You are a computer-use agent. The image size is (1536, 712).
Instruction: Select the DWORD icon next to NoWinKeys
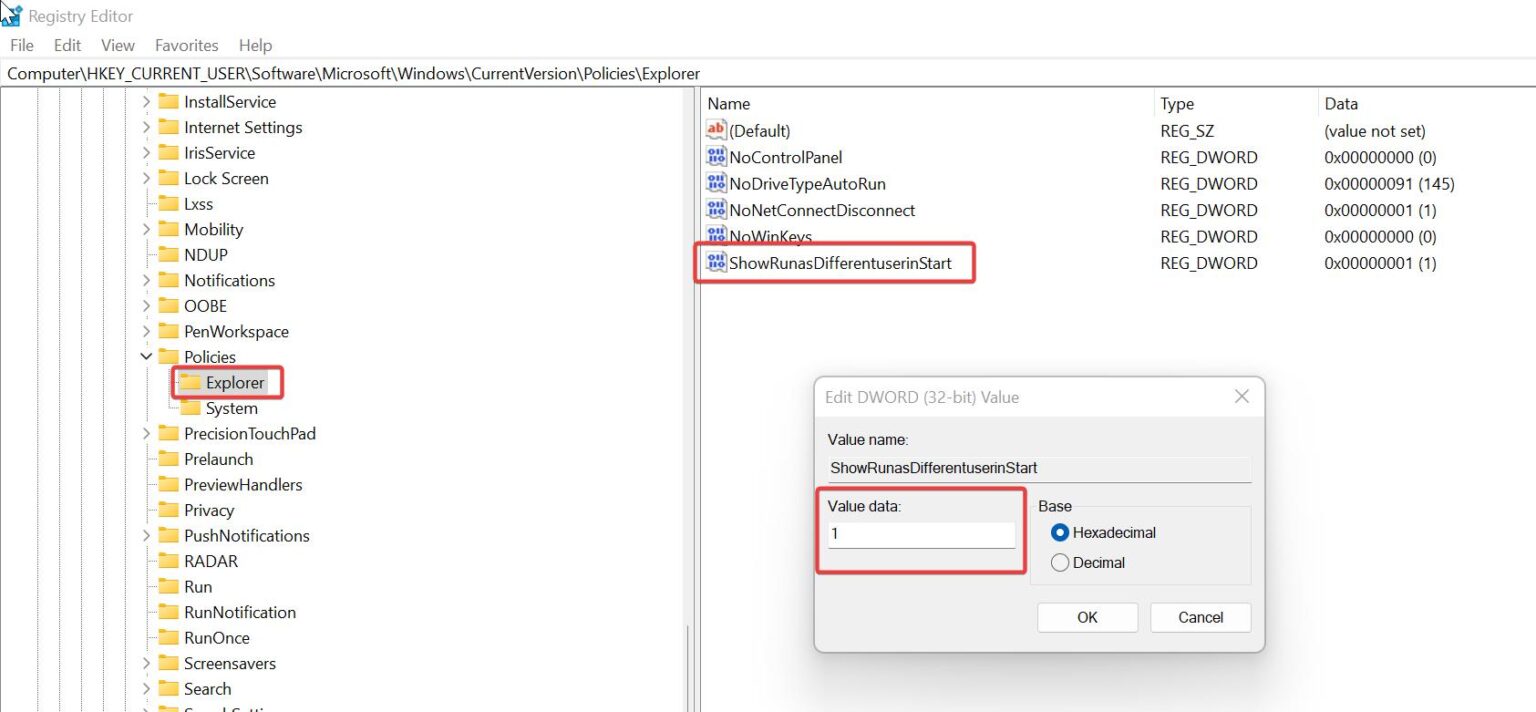pyautogui.click(x=716, y=236)
